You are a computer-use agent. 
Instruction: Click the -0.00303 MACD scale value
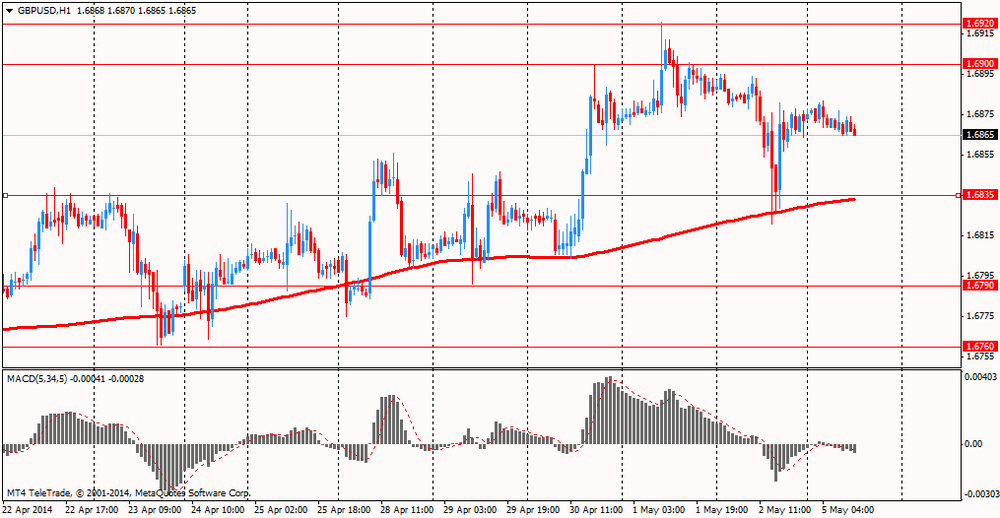click(x=981, y=494)
